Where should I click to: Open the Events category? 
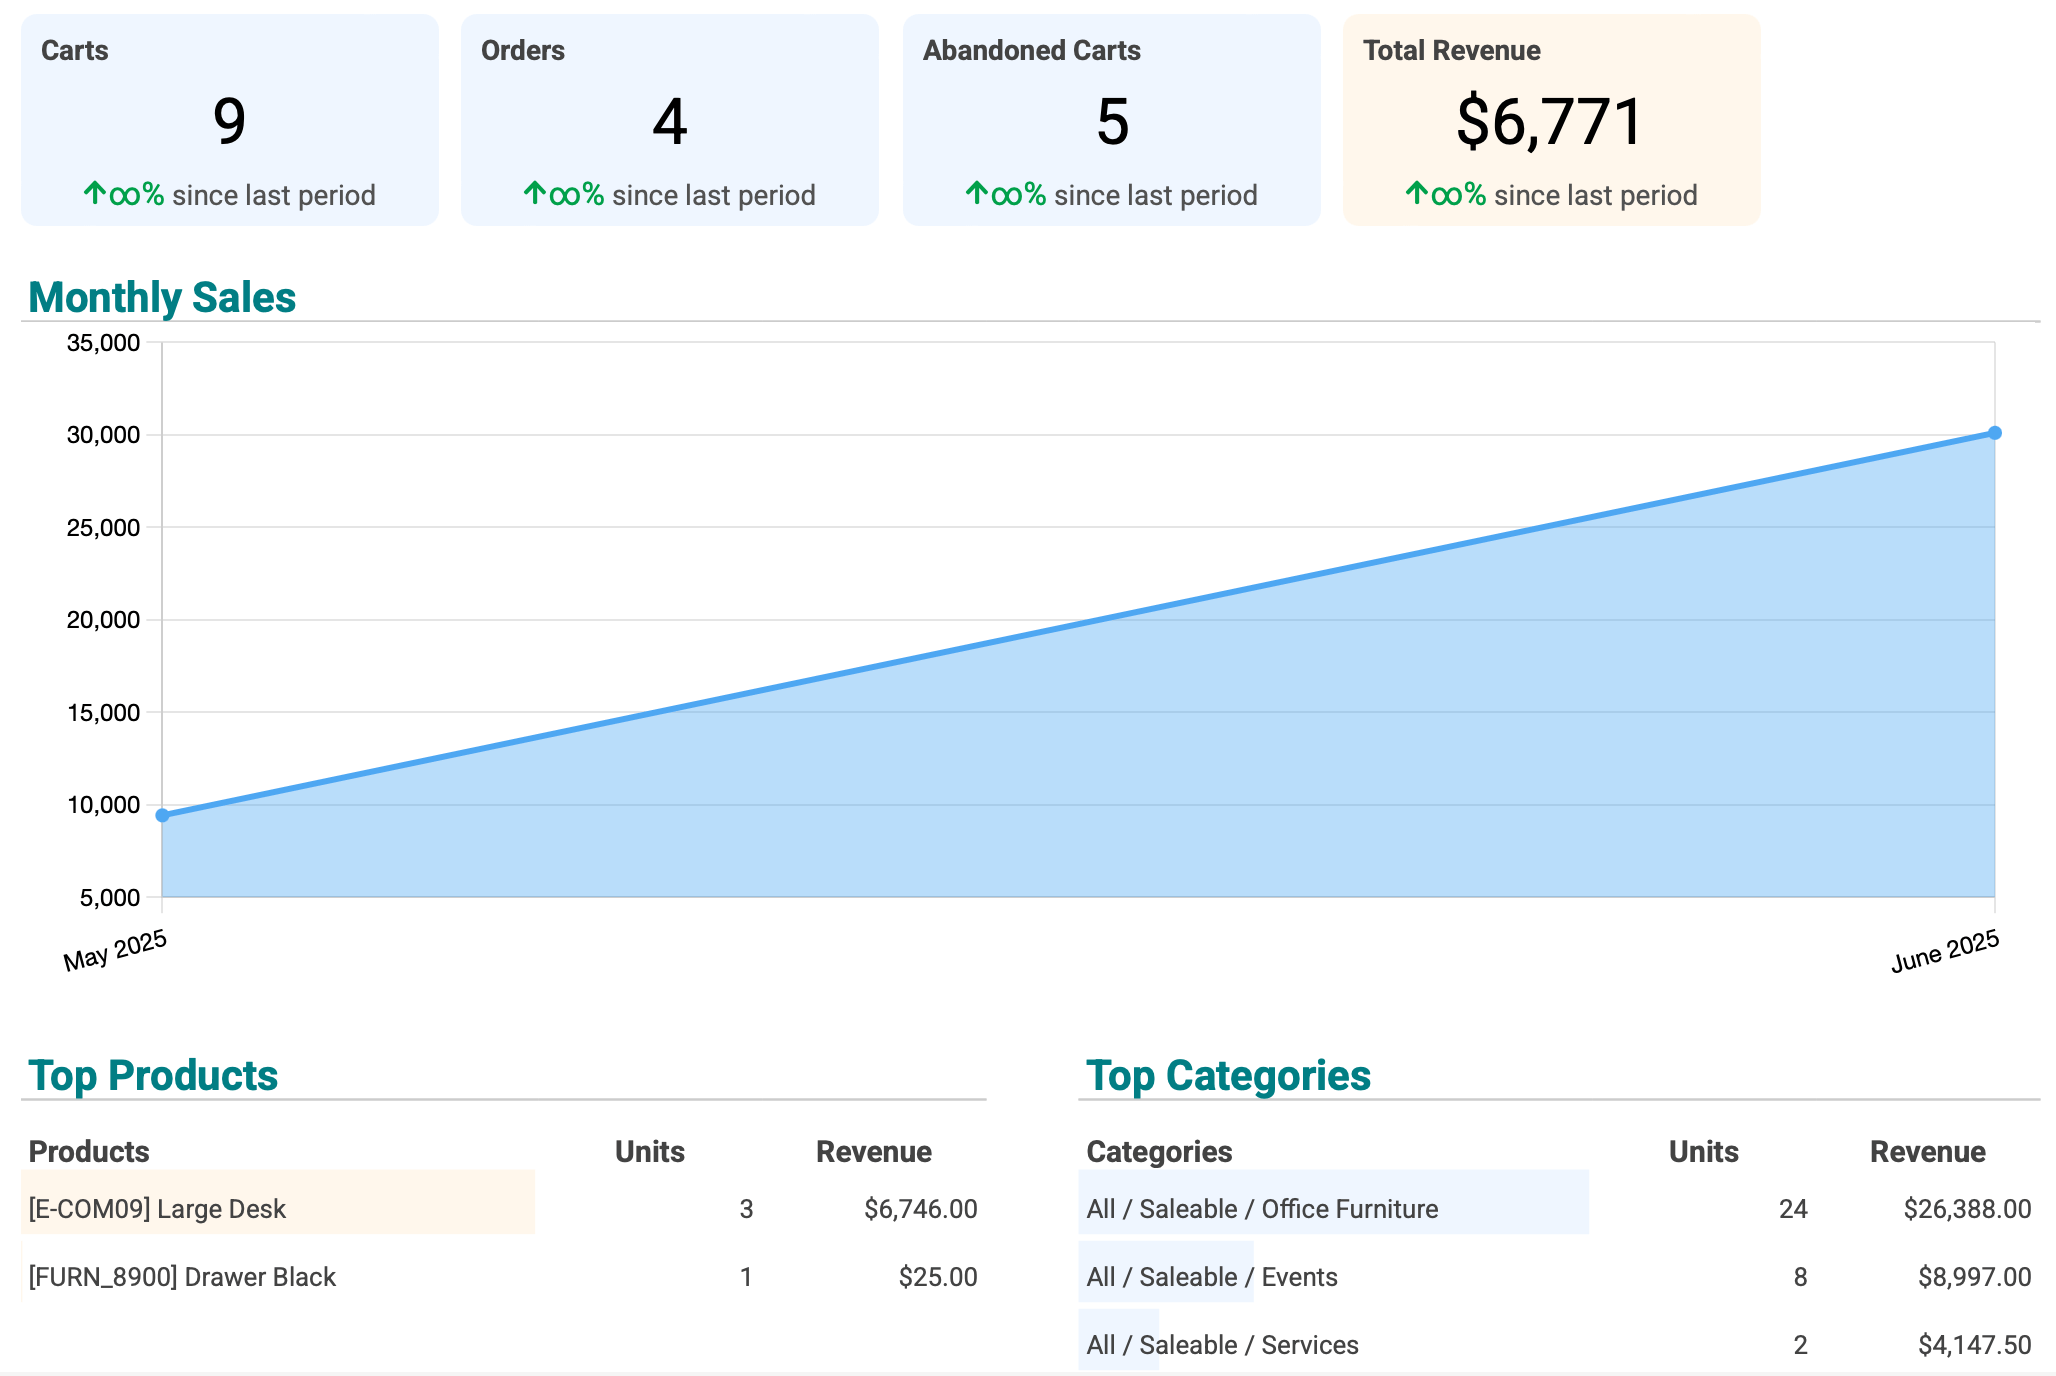click(x=1212, y=1276)
